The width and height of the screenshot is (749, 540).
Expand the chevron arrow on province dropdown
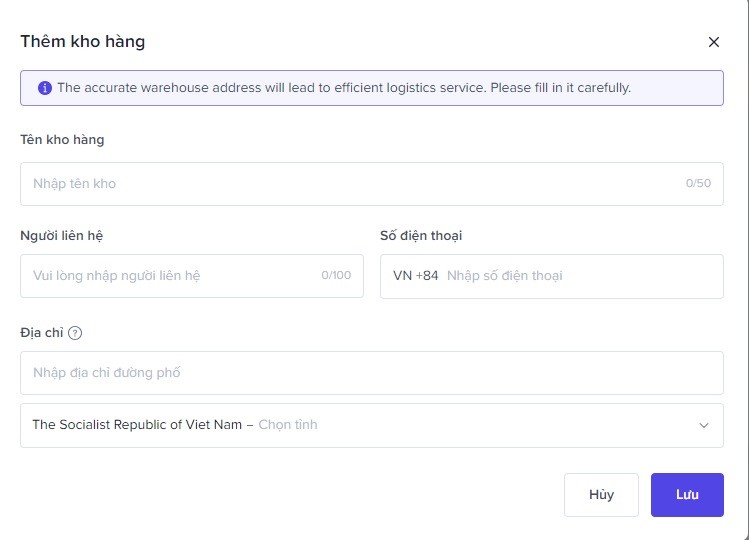tap(704, 425)
